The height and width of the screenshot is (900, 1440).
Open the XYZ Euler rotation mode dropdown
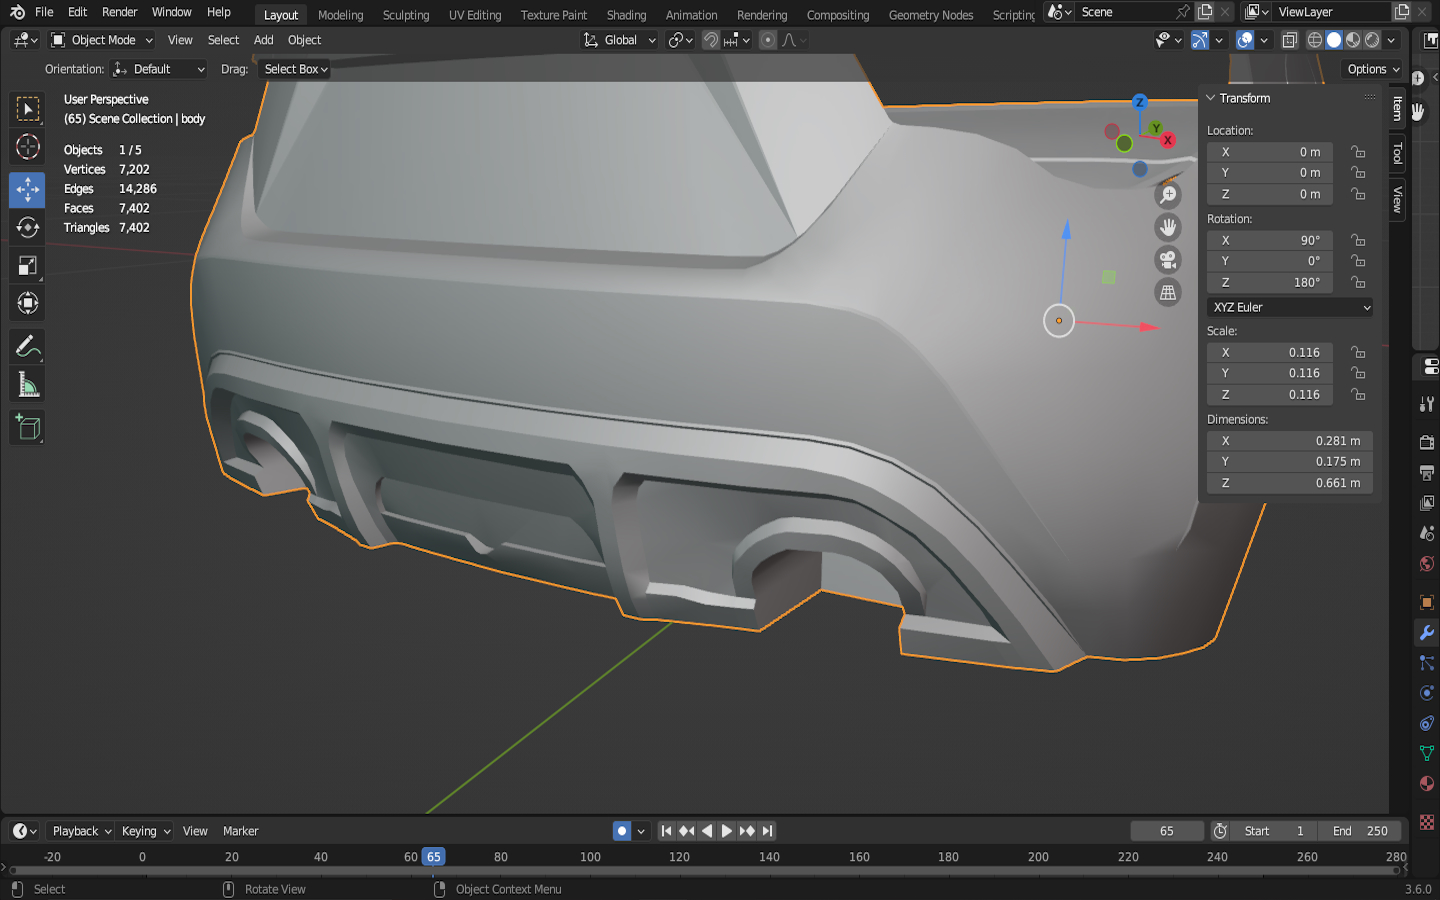click(x=1290, y=307)
